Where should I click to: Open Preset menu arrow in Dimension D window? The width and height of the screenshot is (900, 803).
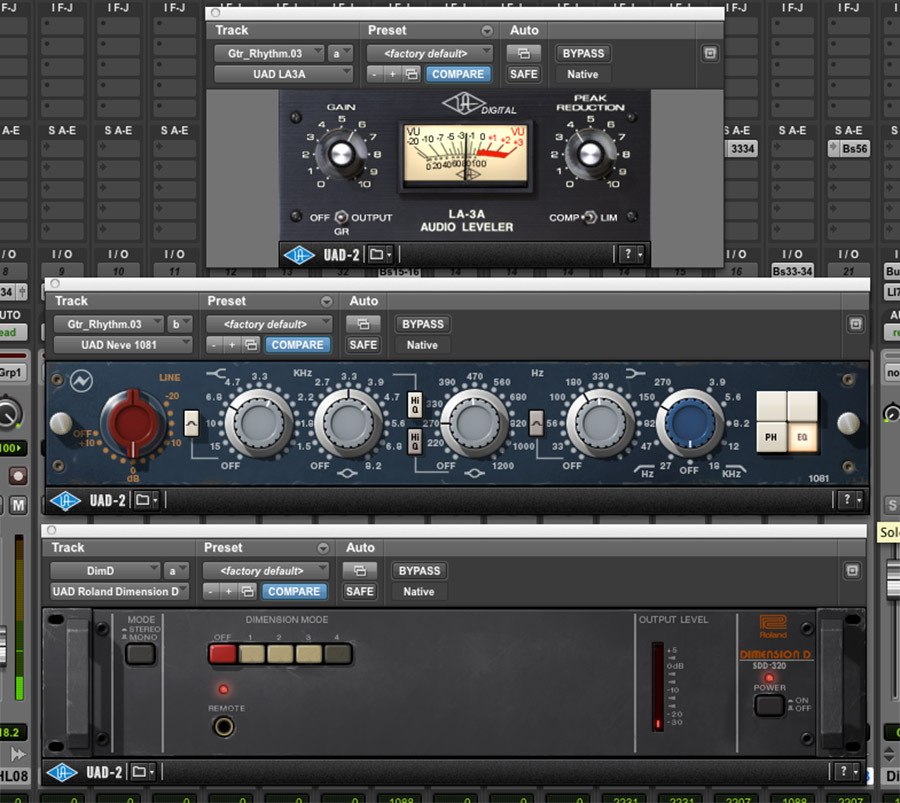pyautogui.click(x=323, y=548)
